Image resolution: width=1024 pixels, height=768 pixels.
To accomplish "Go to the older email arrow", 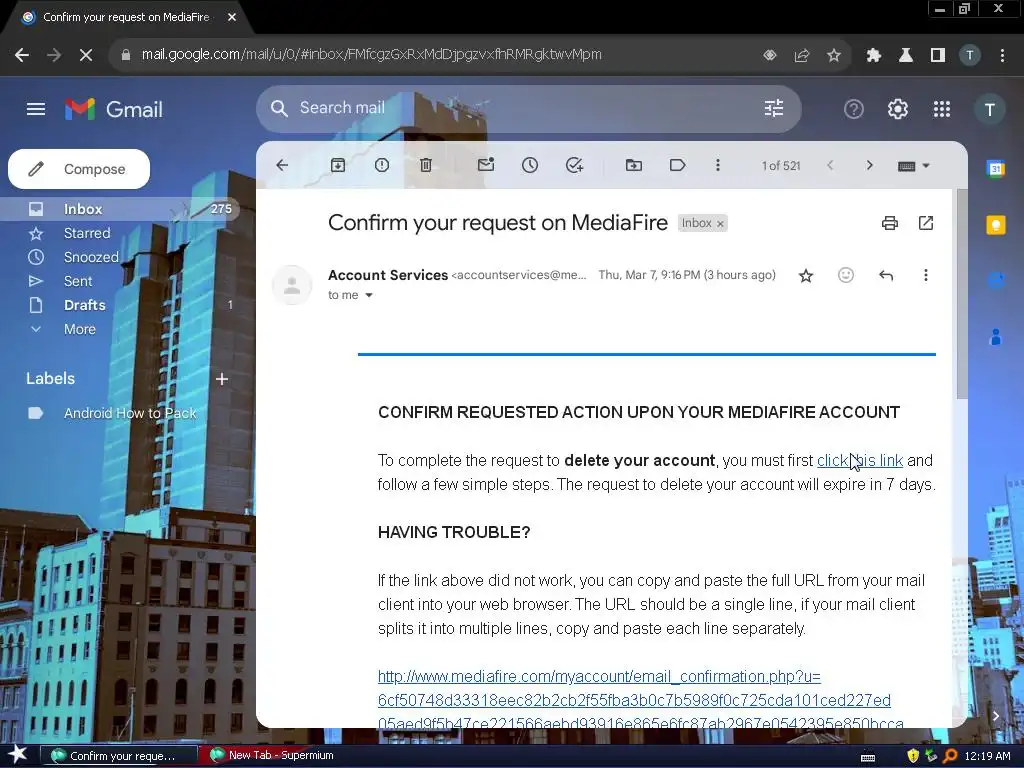I will [869, 165].
